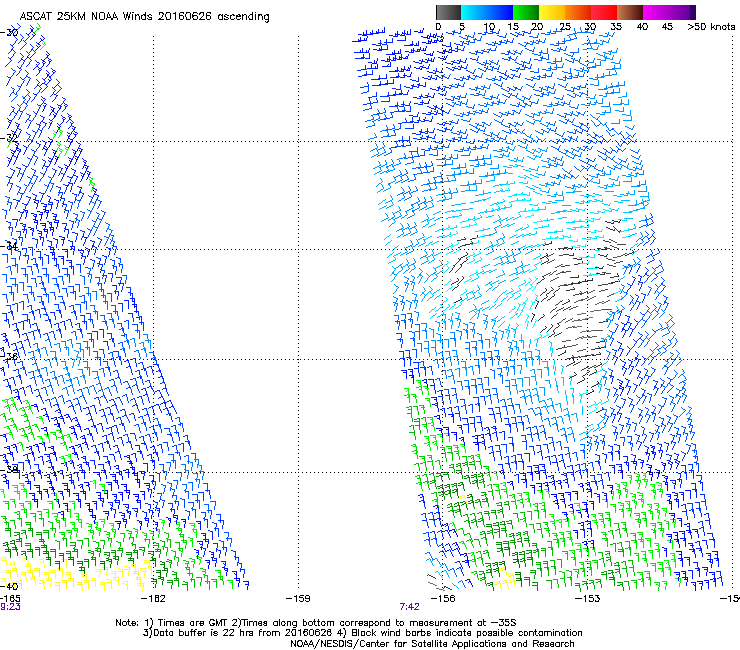Click the 'NOAA/NESDIS/Center for Satellite Applications and Research' credit
740x650 pixels.
[432, 644]
